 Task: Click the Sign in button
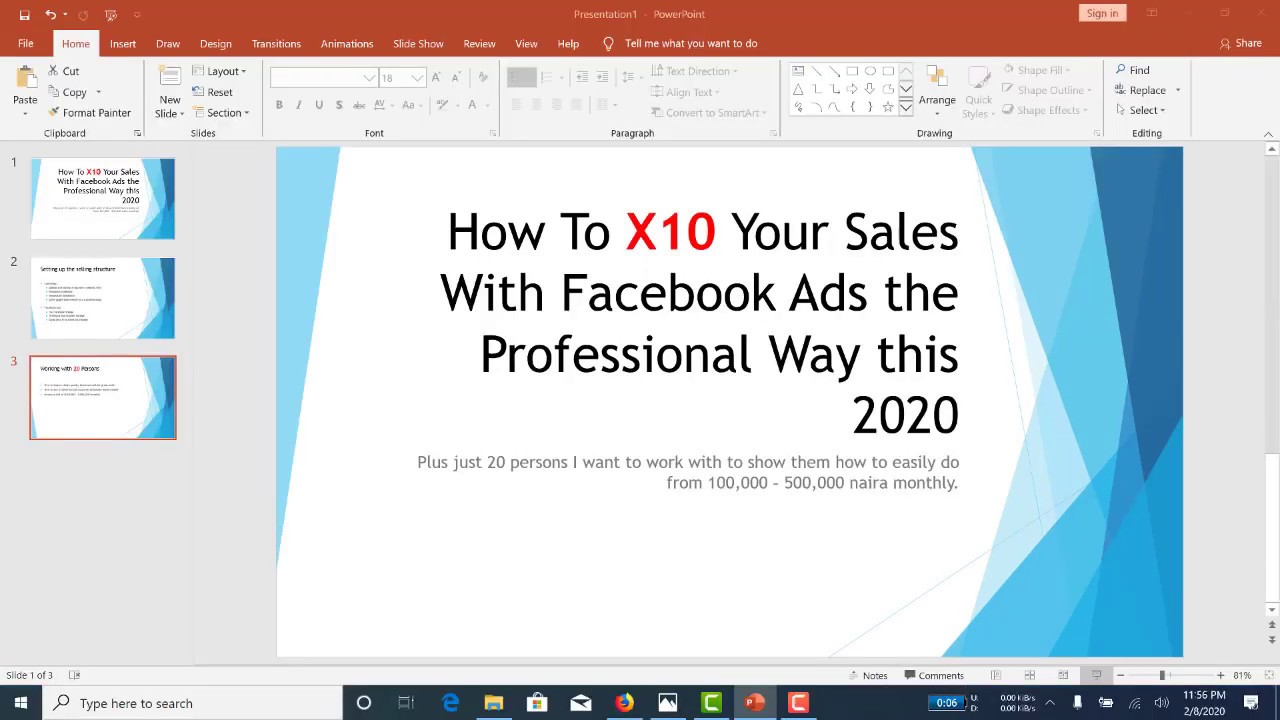[x=1102, y=13]
